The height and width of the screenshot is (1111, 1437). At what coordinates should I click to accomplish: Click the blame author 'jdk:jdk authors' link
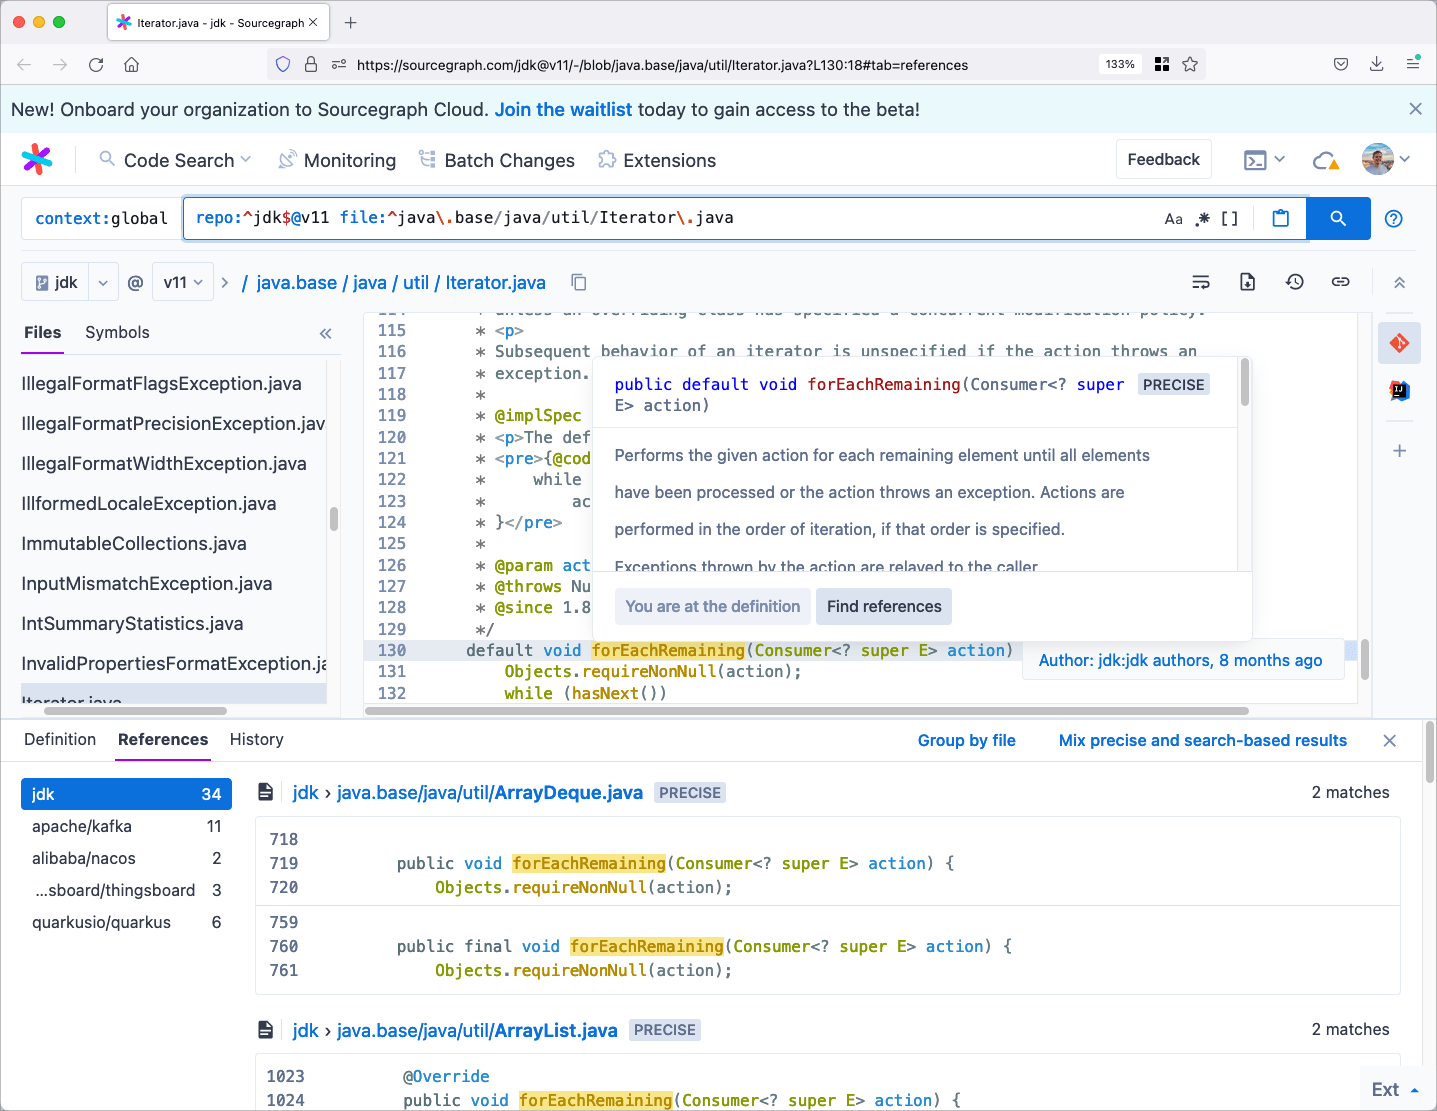1180,660
